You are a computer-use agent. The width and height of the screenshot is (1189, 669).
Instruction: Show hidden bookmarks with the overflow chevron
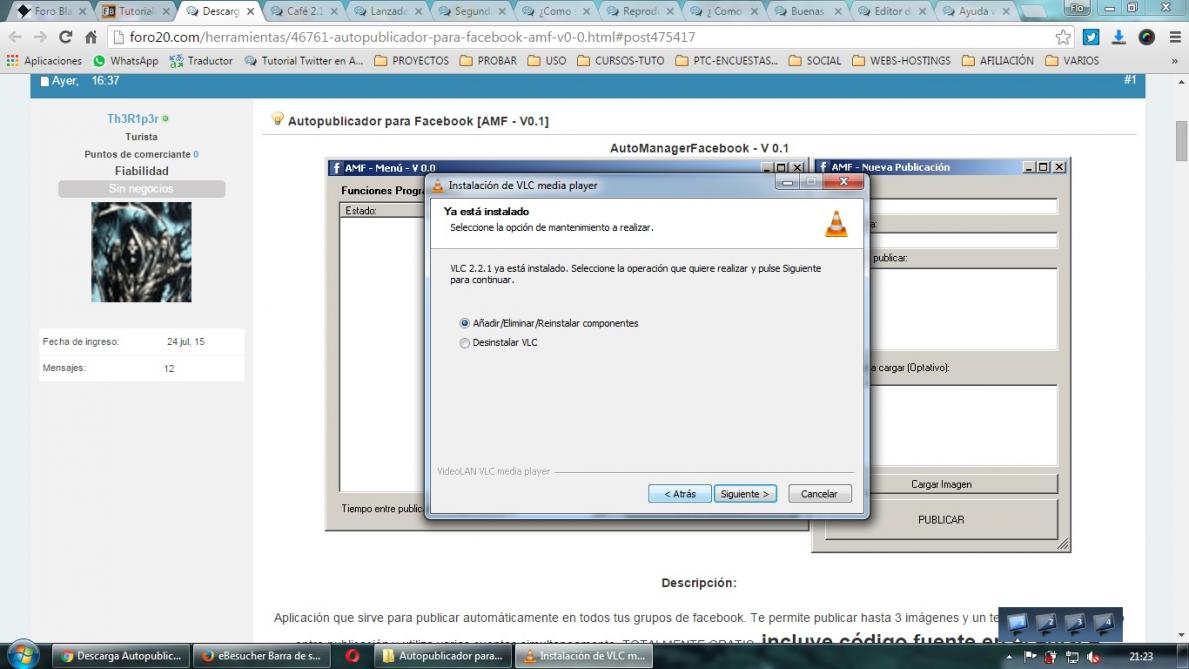pyautogui.click(x=1174, y=61)
